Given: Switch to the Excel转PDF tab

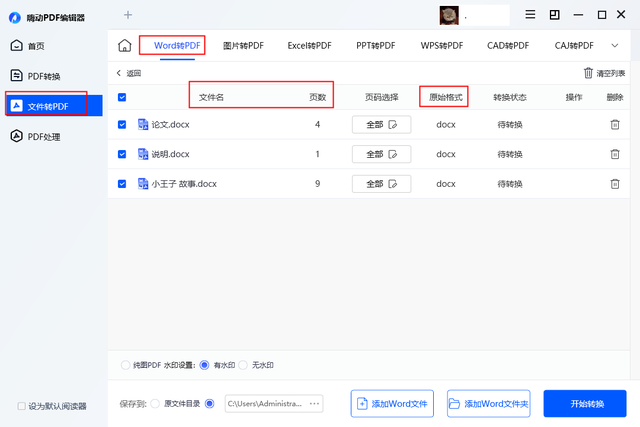Looking at the screenshot, I should click(x=309, y=45).
